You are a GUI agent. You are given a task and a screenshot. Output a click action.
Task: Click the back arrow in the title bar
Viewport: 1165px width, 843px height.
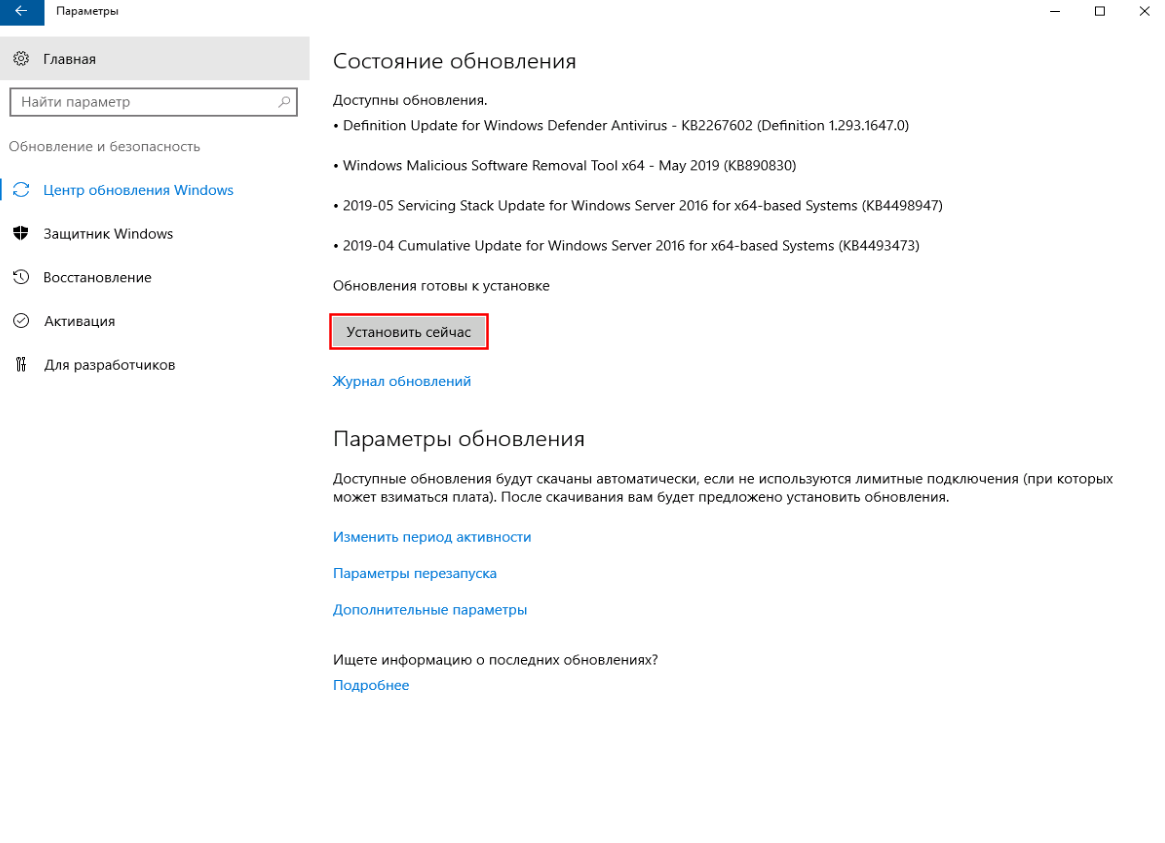[x=21, y=11]
